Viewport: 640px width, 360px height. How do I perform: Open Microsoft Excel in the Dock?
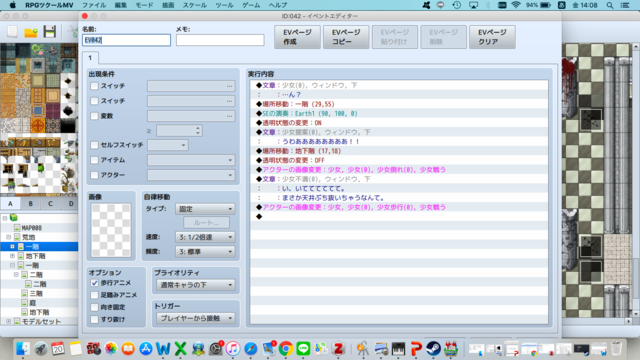click(180, 349)
